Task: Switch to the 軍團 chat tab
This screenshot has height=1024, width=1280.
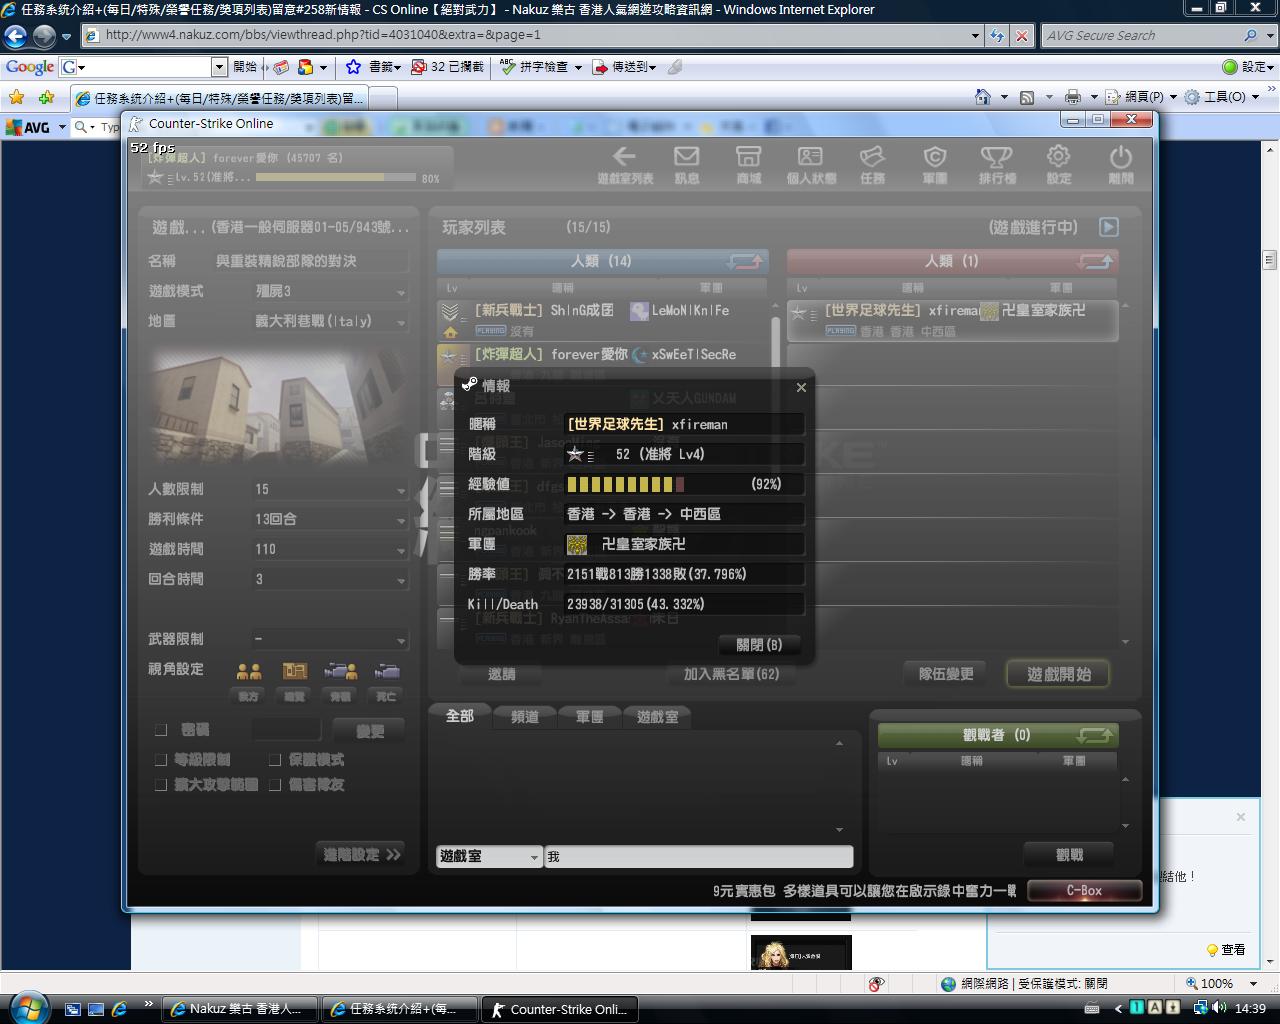Action: point(590,716)
